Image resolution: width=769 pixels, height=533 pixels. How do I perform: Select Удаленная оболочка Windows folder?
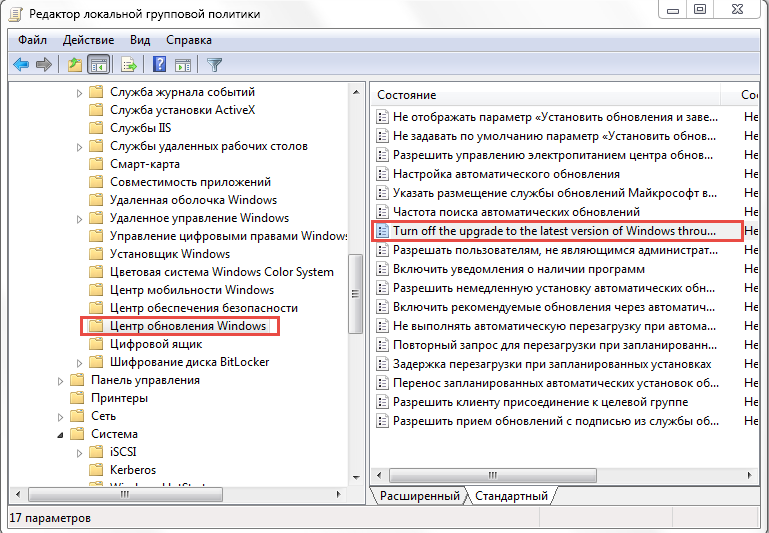point(193,200)
